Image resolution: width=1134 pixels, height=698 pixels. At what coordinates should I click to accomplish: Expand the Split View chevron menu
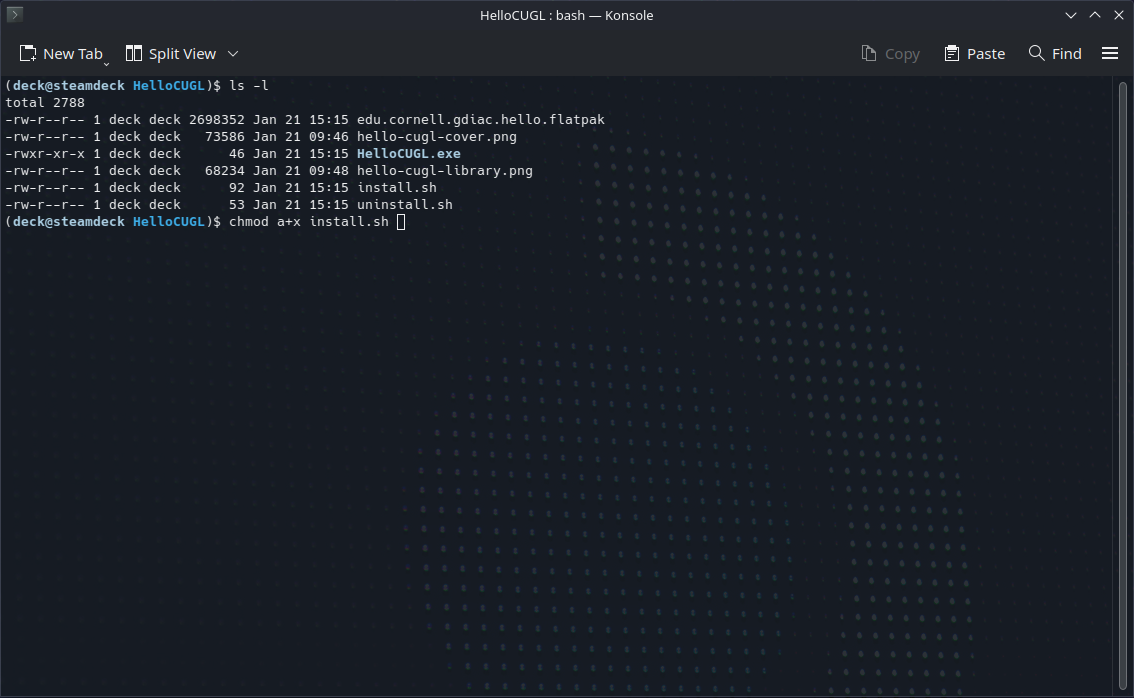click(233, 54)
